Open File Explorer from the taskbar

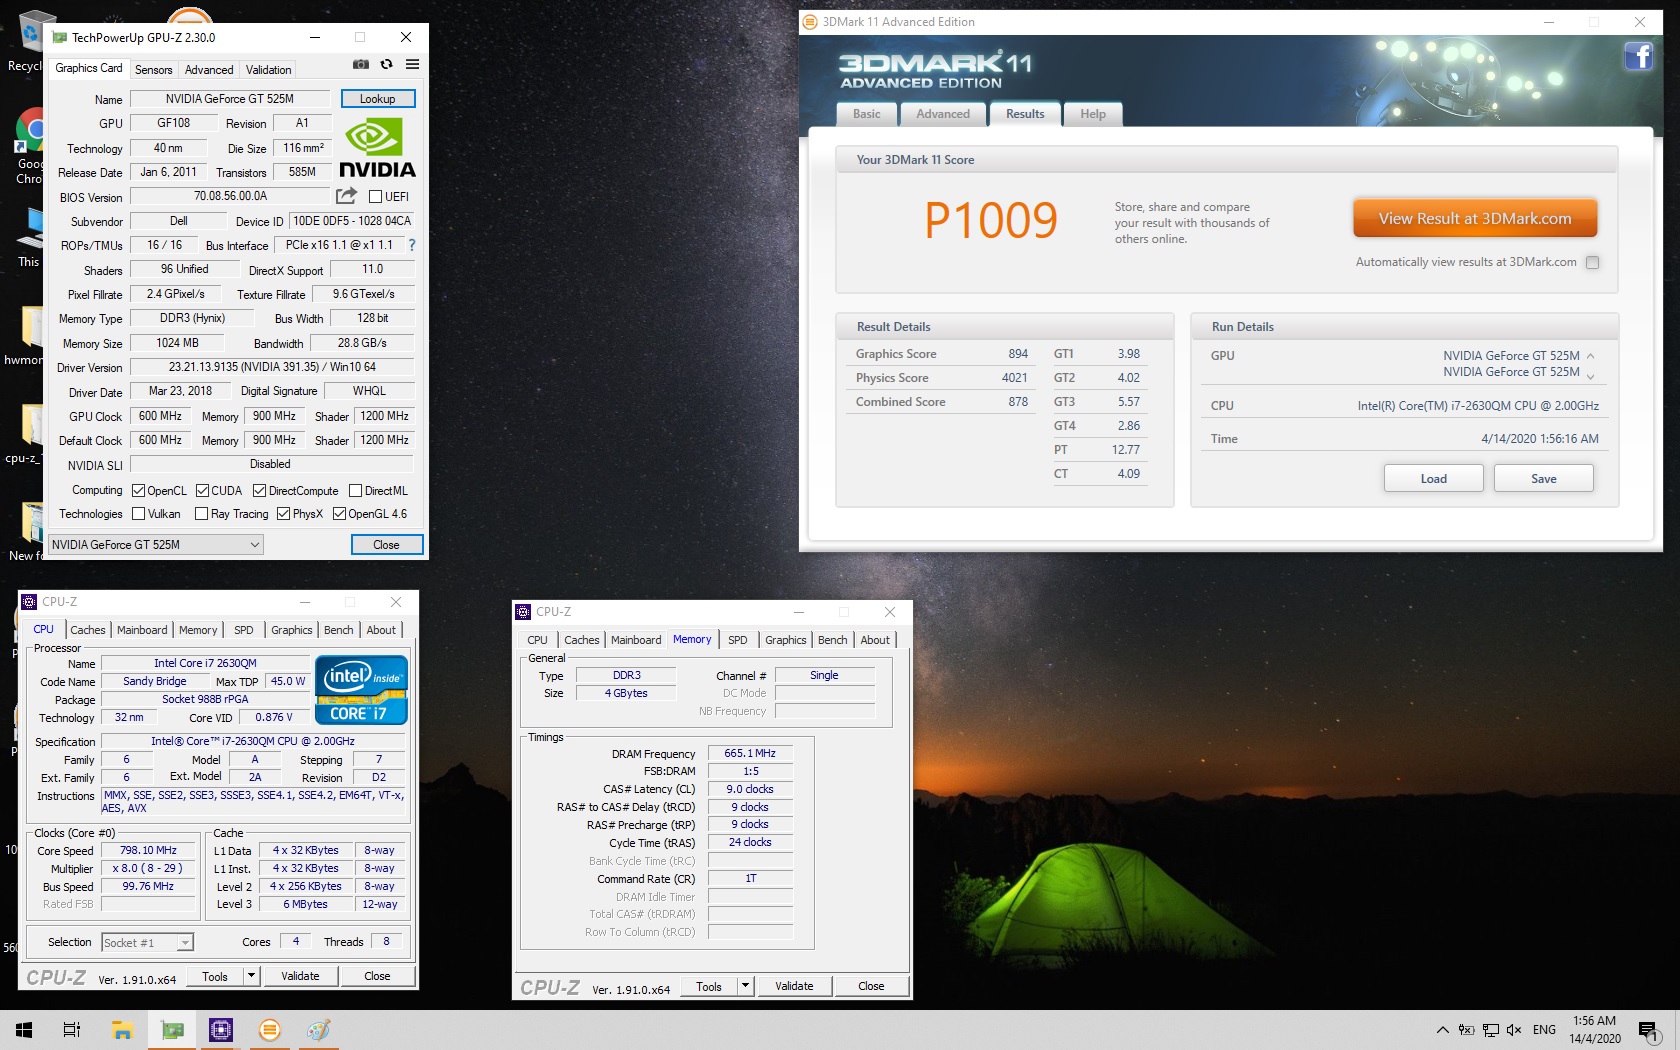(122, 1029)
